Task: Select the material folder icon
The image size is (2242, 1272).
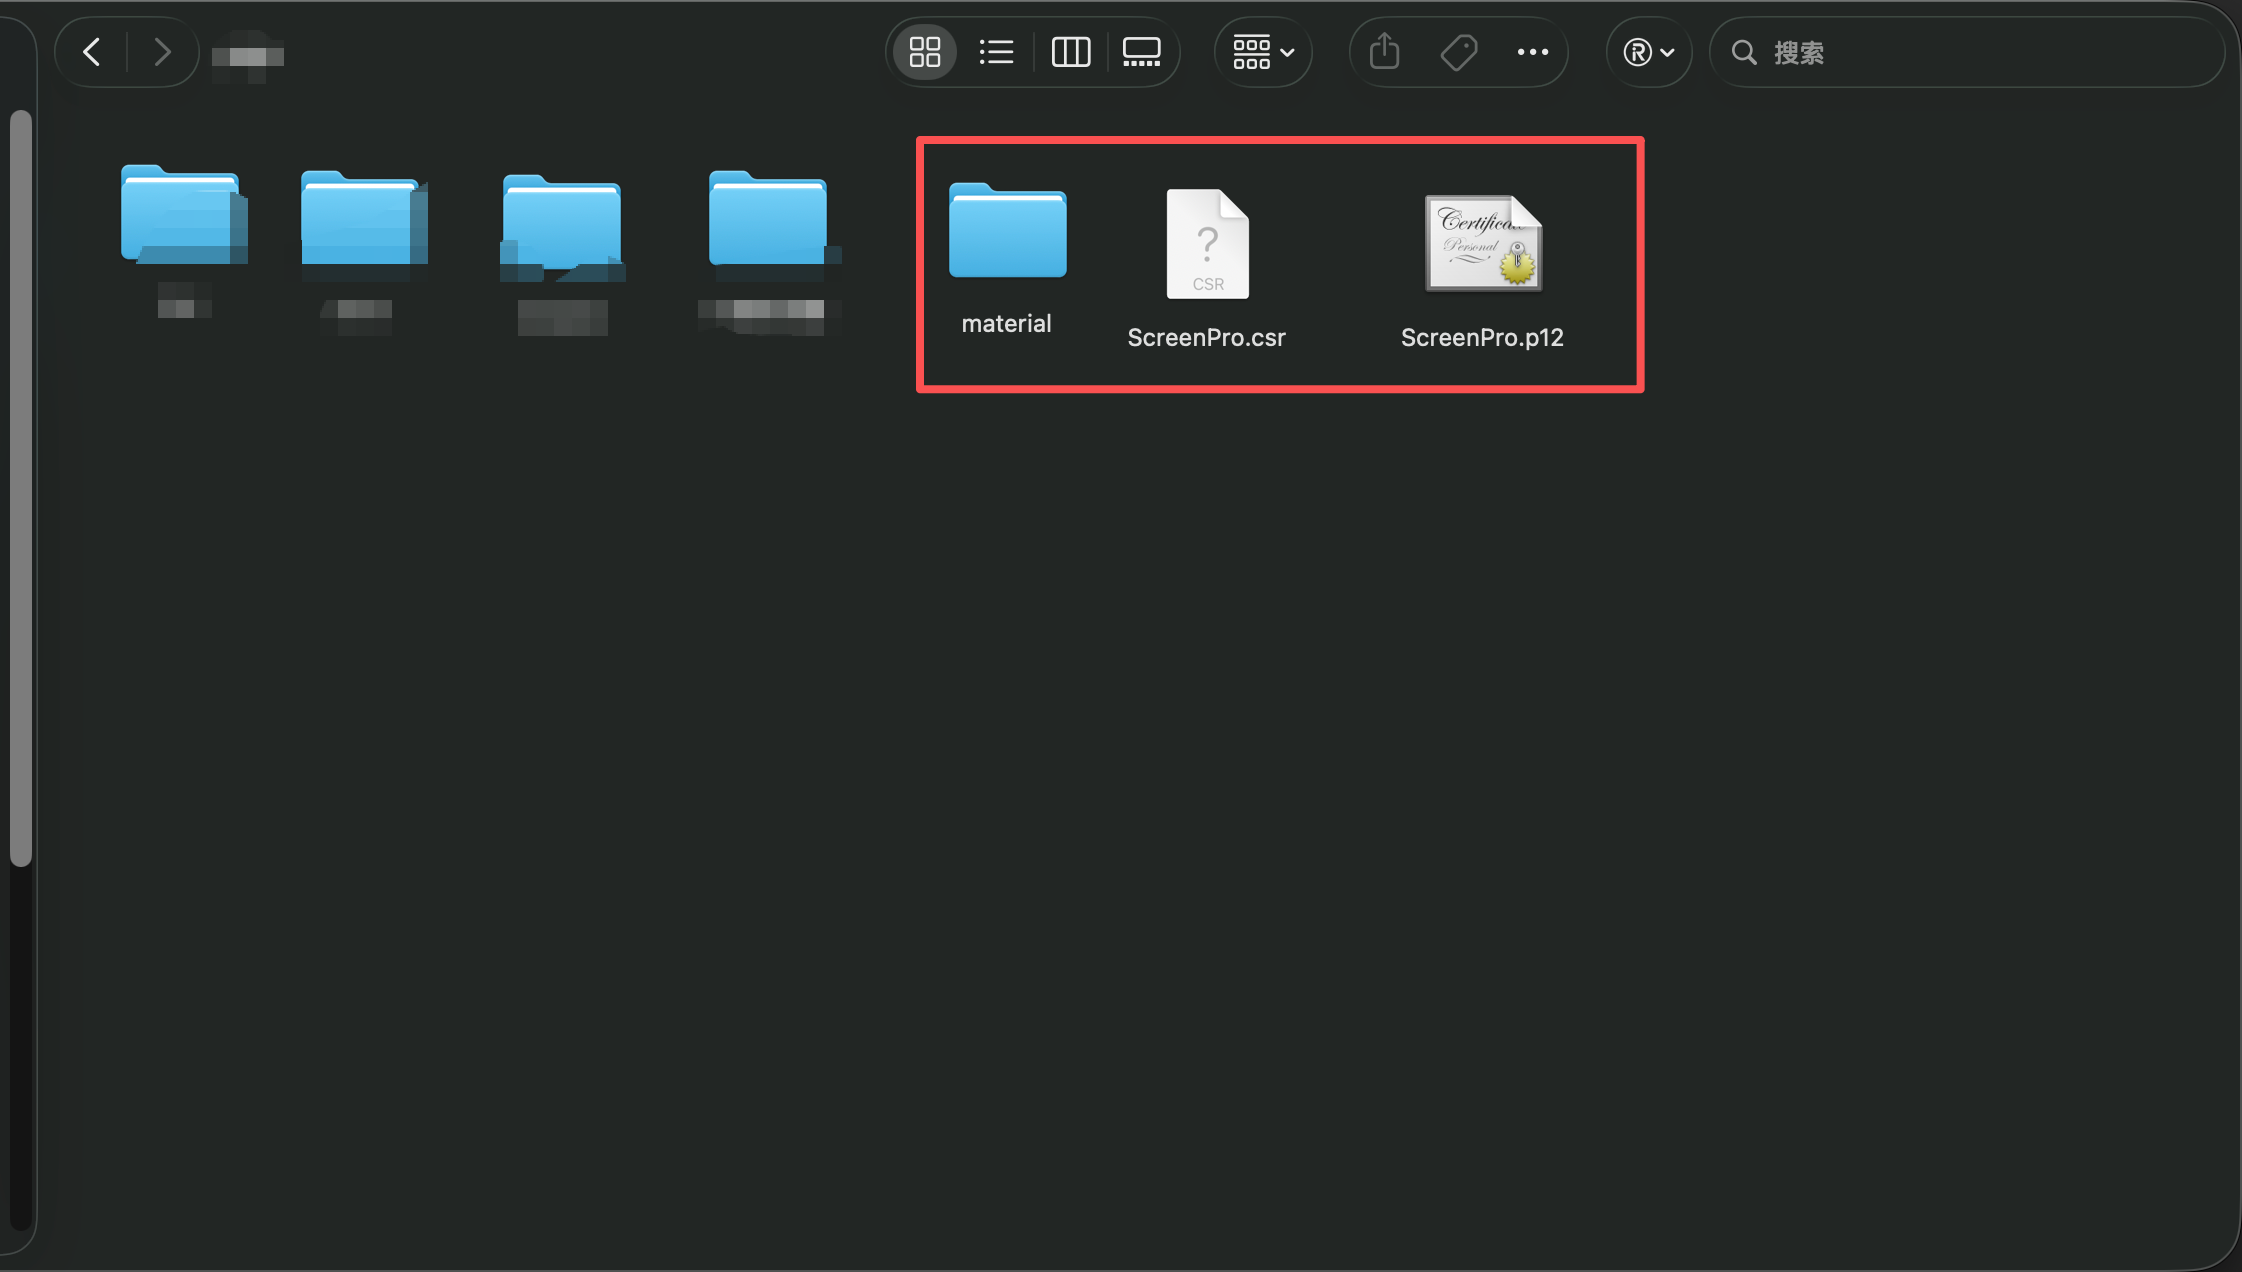Action: coord(1007,230)
